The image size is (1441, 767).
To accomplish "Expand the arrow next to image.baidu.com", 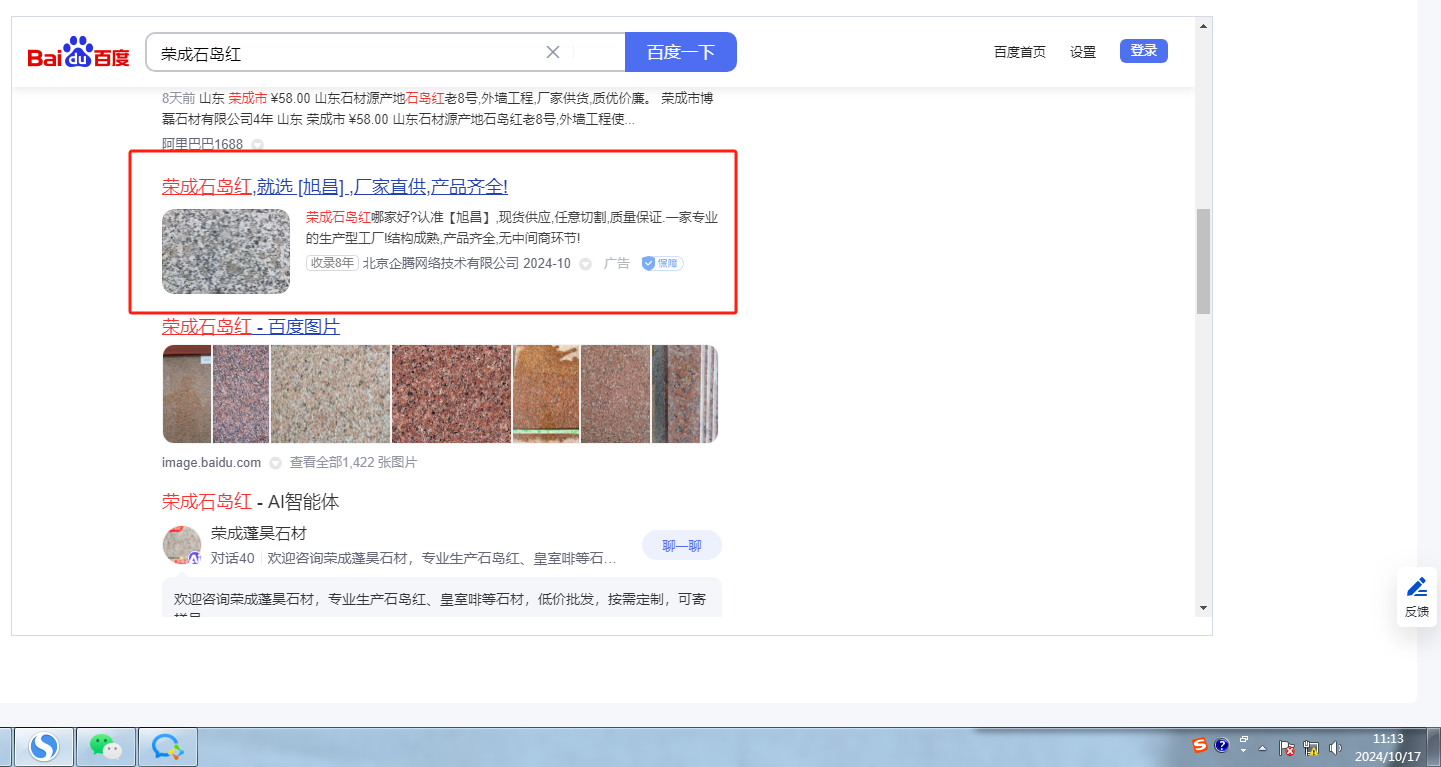I will (x=275, y=463).
